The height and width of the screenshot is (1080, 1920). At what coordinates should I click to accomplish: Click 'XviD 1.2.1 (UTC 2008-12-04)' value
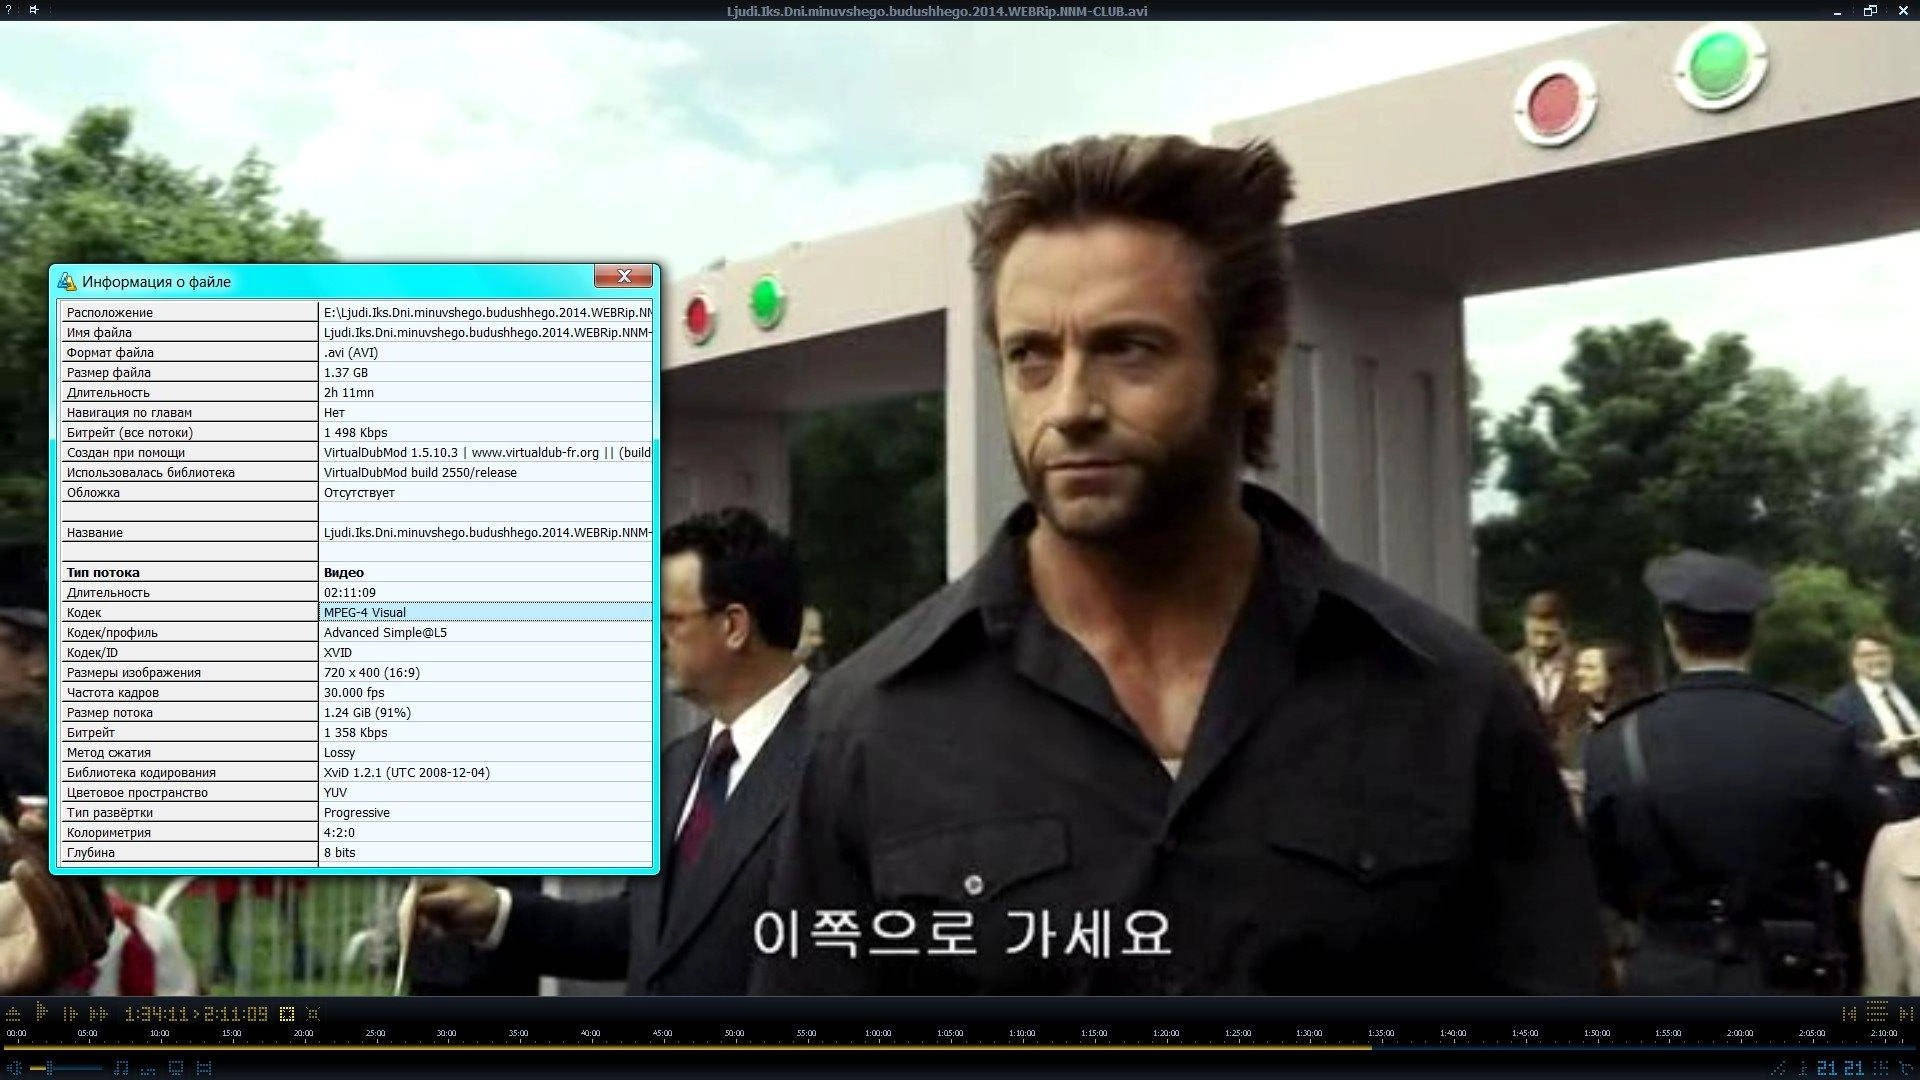[407, 772]
